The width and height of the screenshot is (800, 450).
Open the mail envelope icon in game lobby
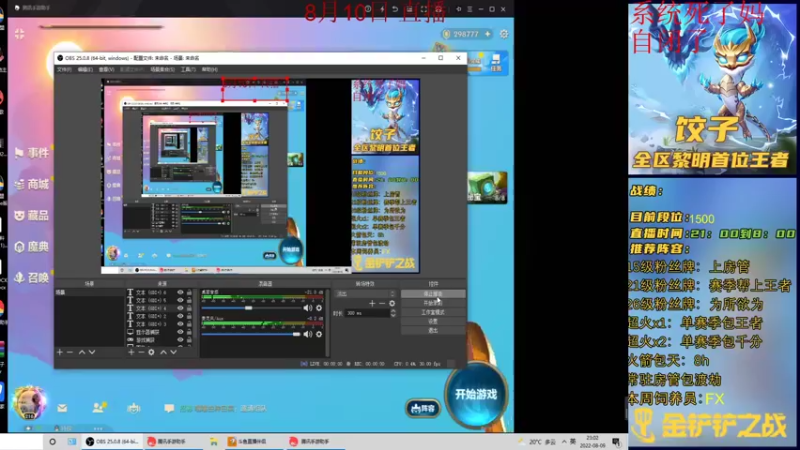point(62,408)
